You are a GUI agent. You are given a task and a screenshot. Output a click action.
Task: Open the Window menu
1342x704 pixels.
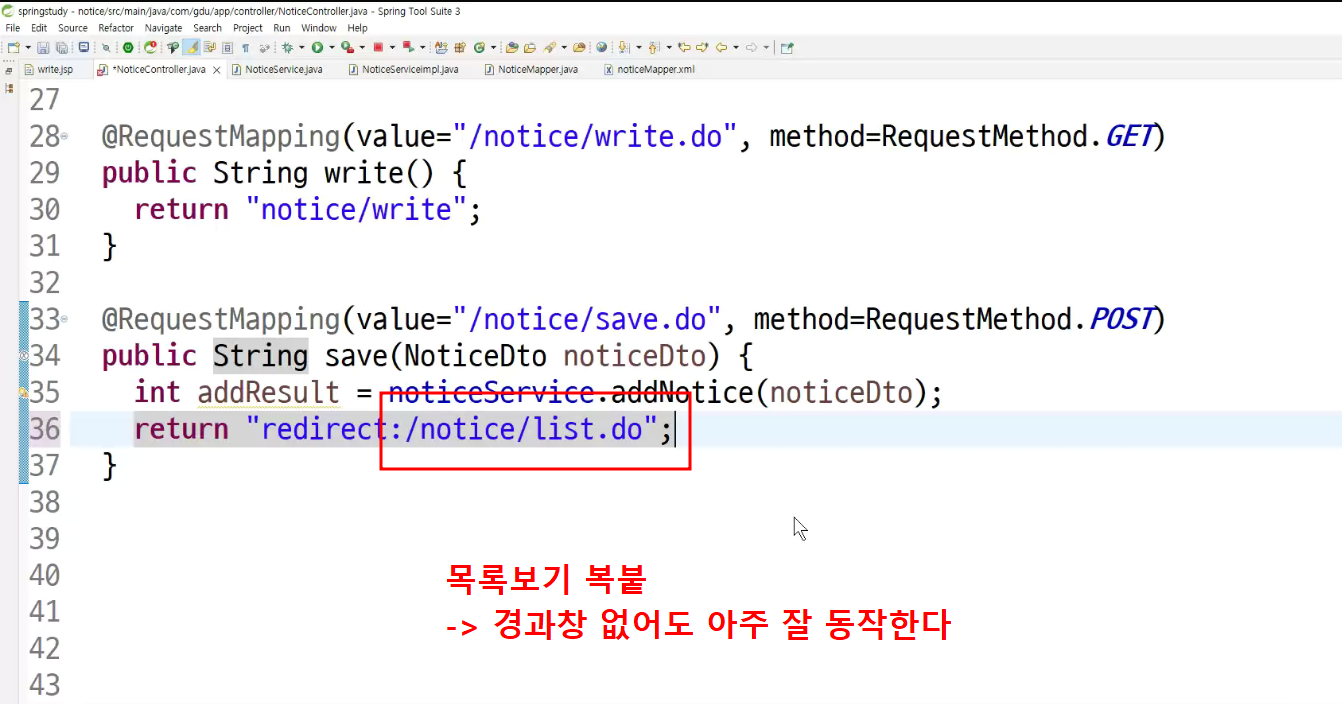coord(319,28)
